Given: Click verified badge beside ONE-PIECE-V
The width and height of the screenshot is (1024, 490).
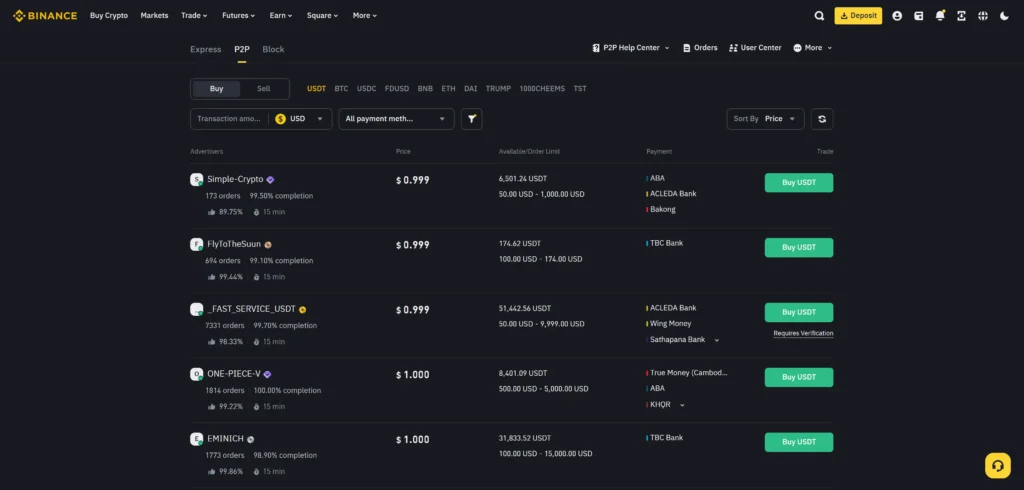Looking at the screenshot, I should pyautogui.click(x=267, y=374).
